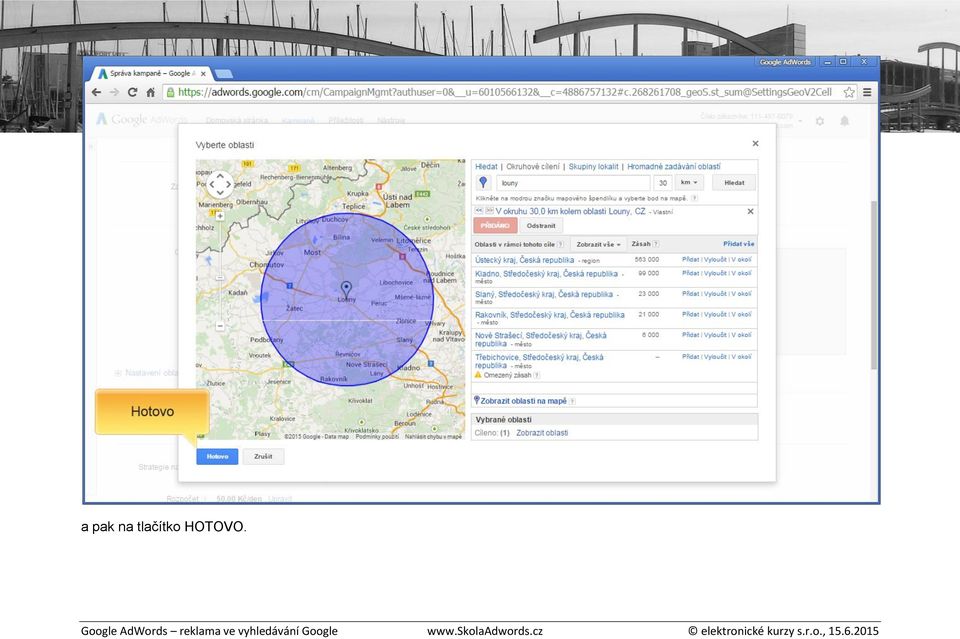
Task: Click the Přidat vše link
Action: pos(738,244)
